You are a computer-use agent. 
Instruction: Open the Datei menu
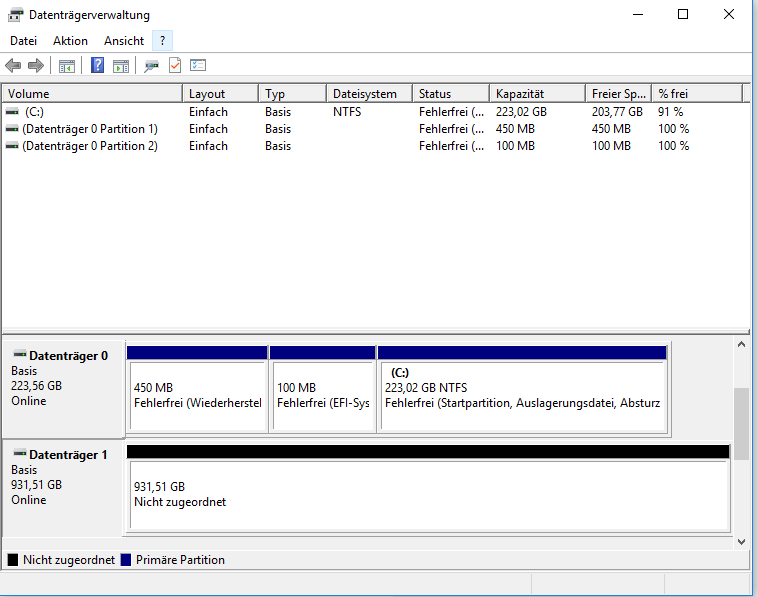pos(23,41)
